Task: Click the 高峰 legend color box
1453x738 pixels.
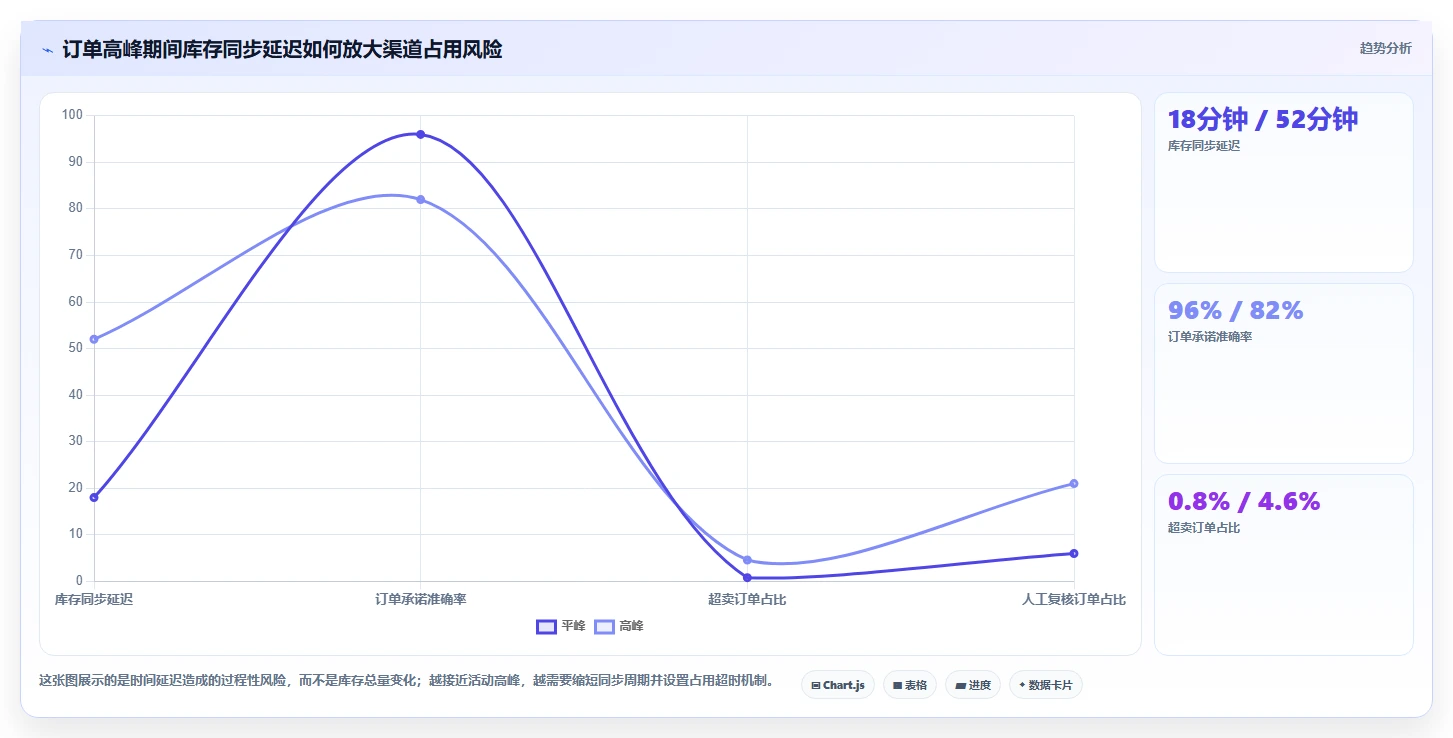Action: tap(604, 626)
